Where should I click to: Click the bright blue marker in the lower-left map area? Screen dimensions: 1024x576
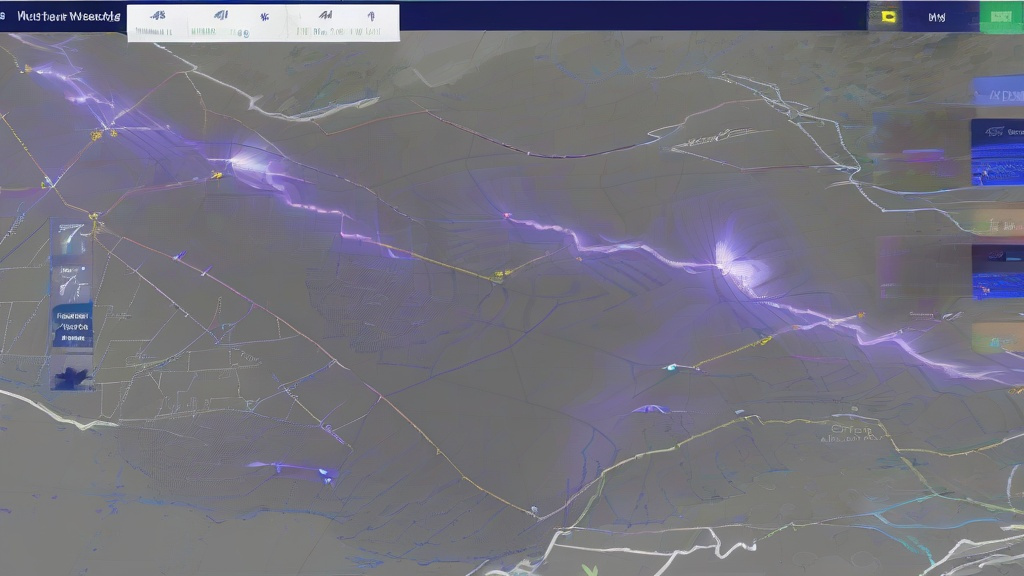coord(325,473)
